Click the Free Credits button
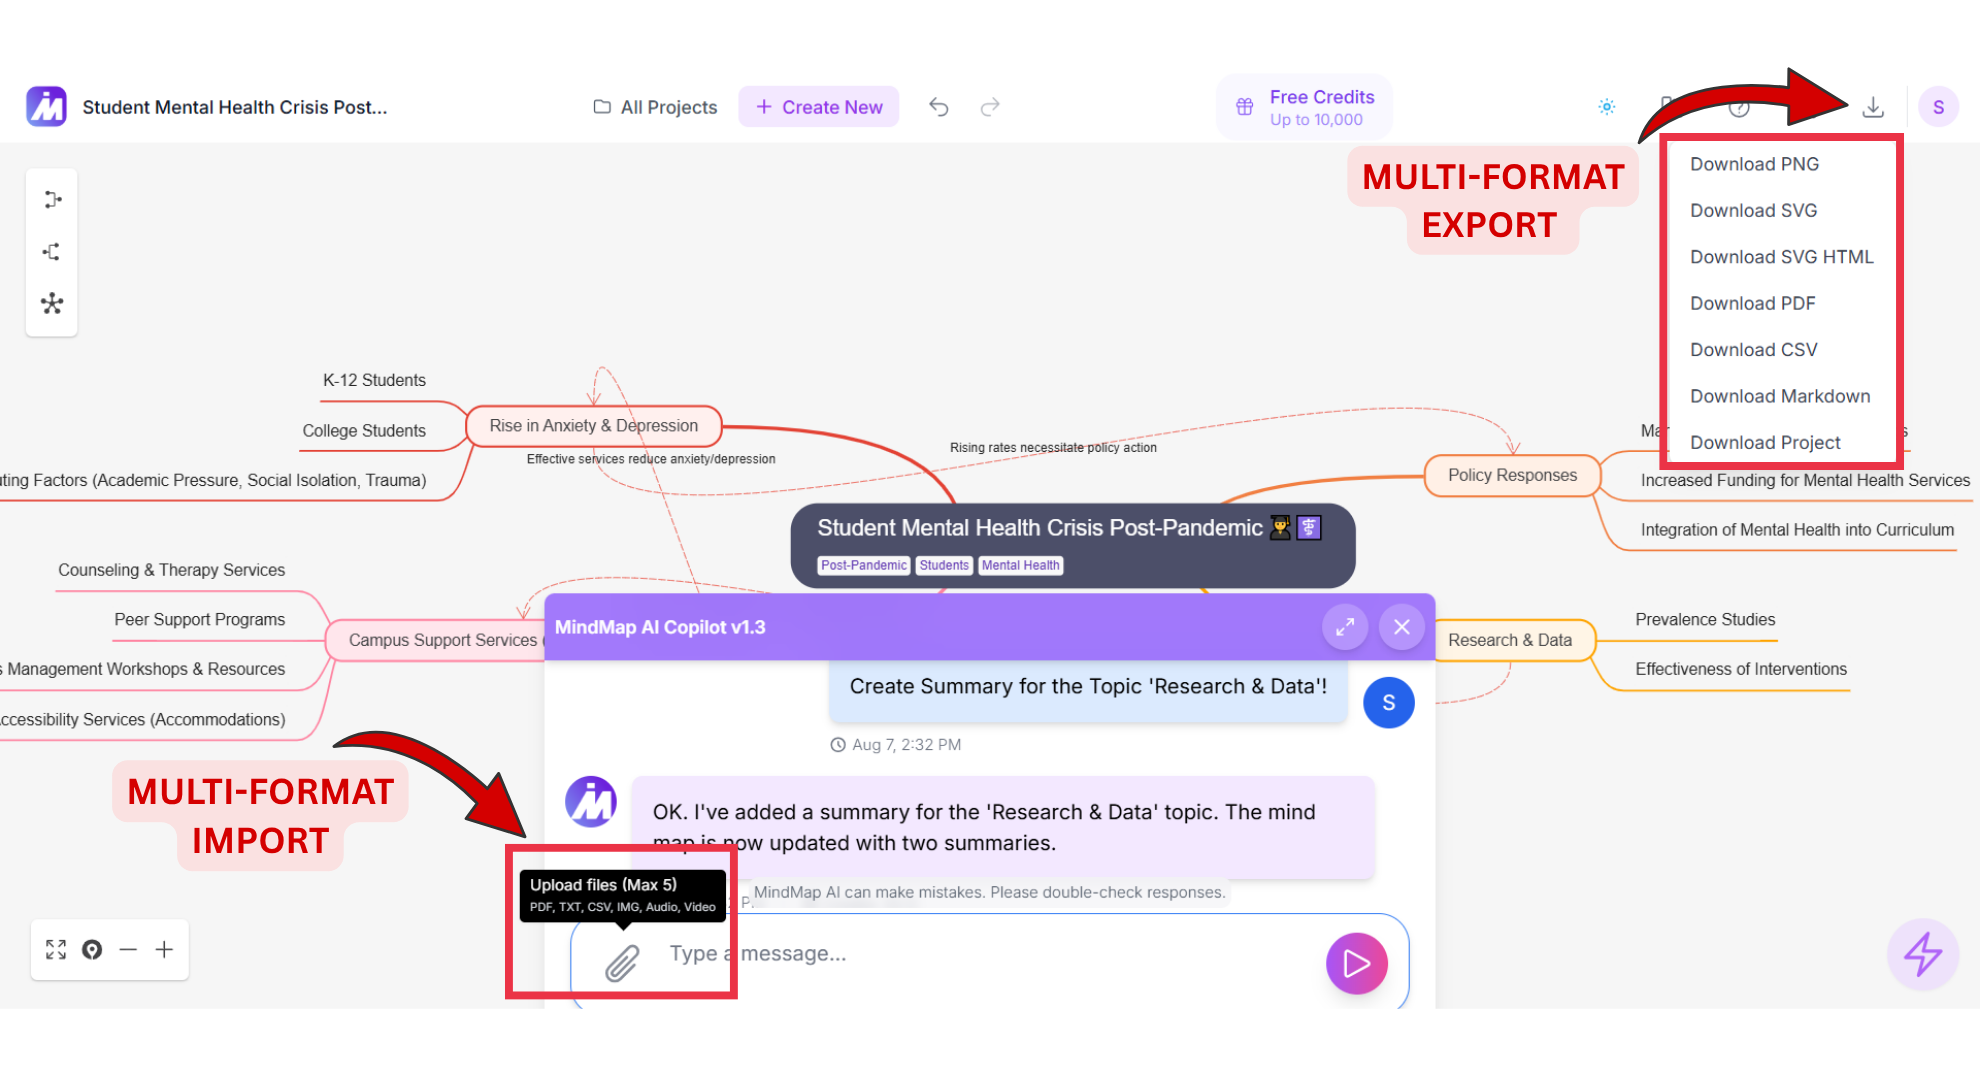 coord(1304,107)
